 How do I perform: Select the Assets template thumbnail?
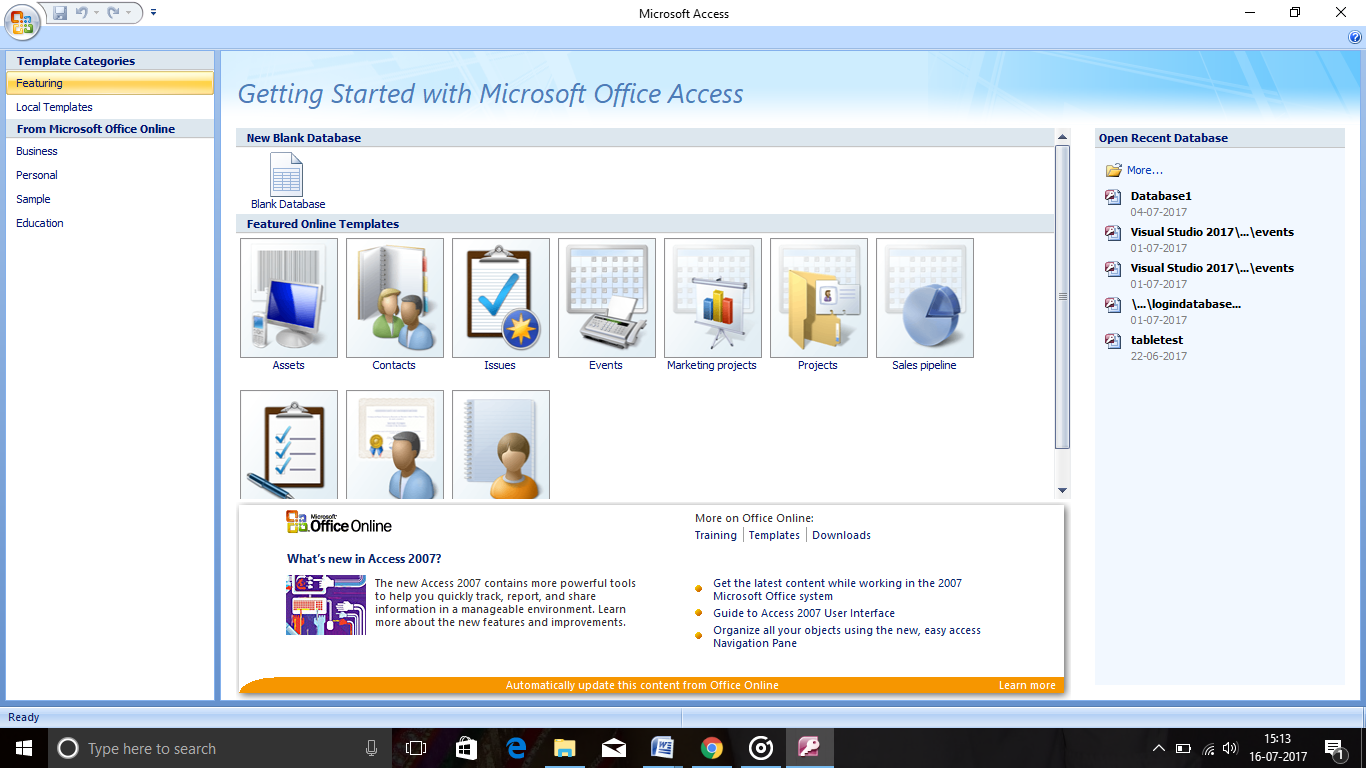coord(289,298)
